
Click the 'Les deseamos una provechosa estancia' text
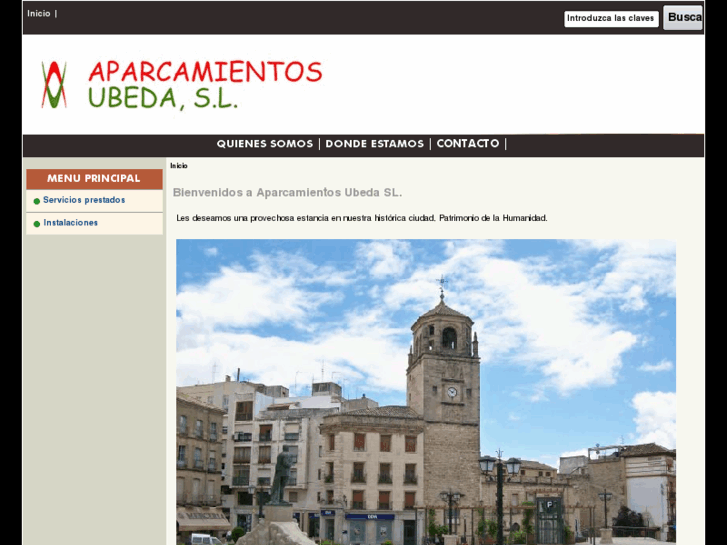(362, 218)
